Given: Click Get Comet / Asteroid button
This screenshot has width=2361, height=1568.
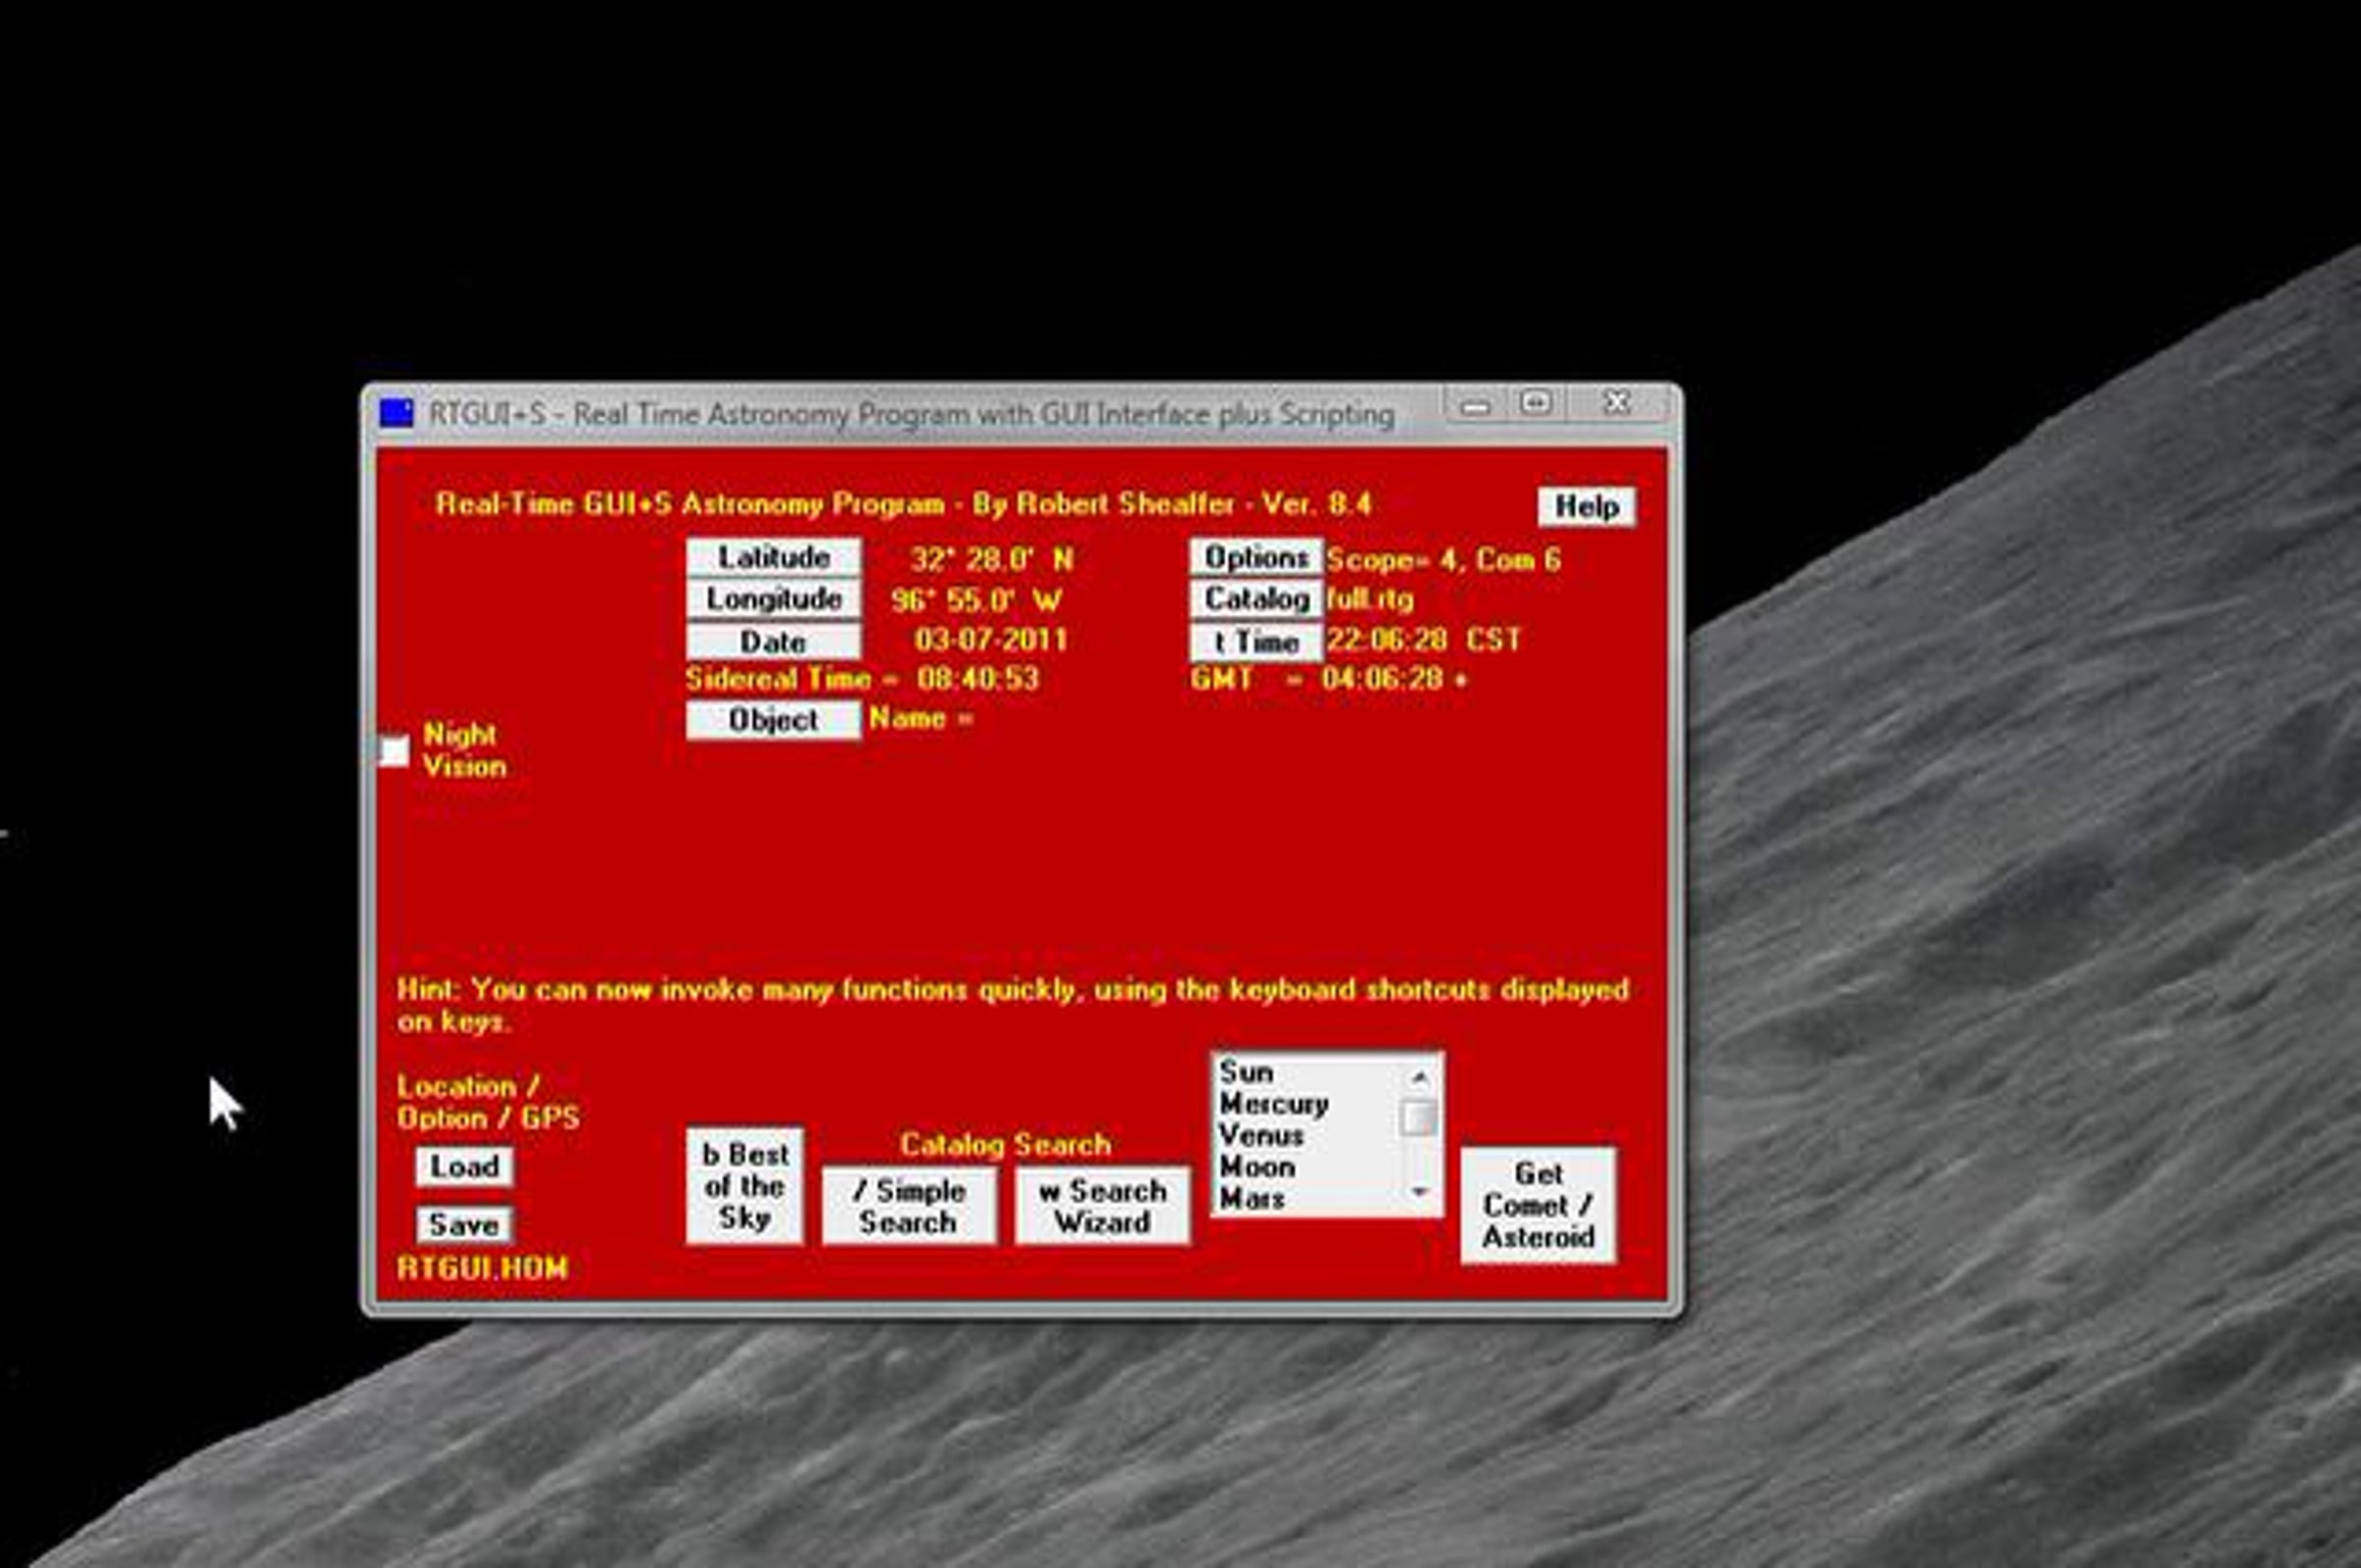Looking at the screenshot, I should [x=1538, y=1205].
